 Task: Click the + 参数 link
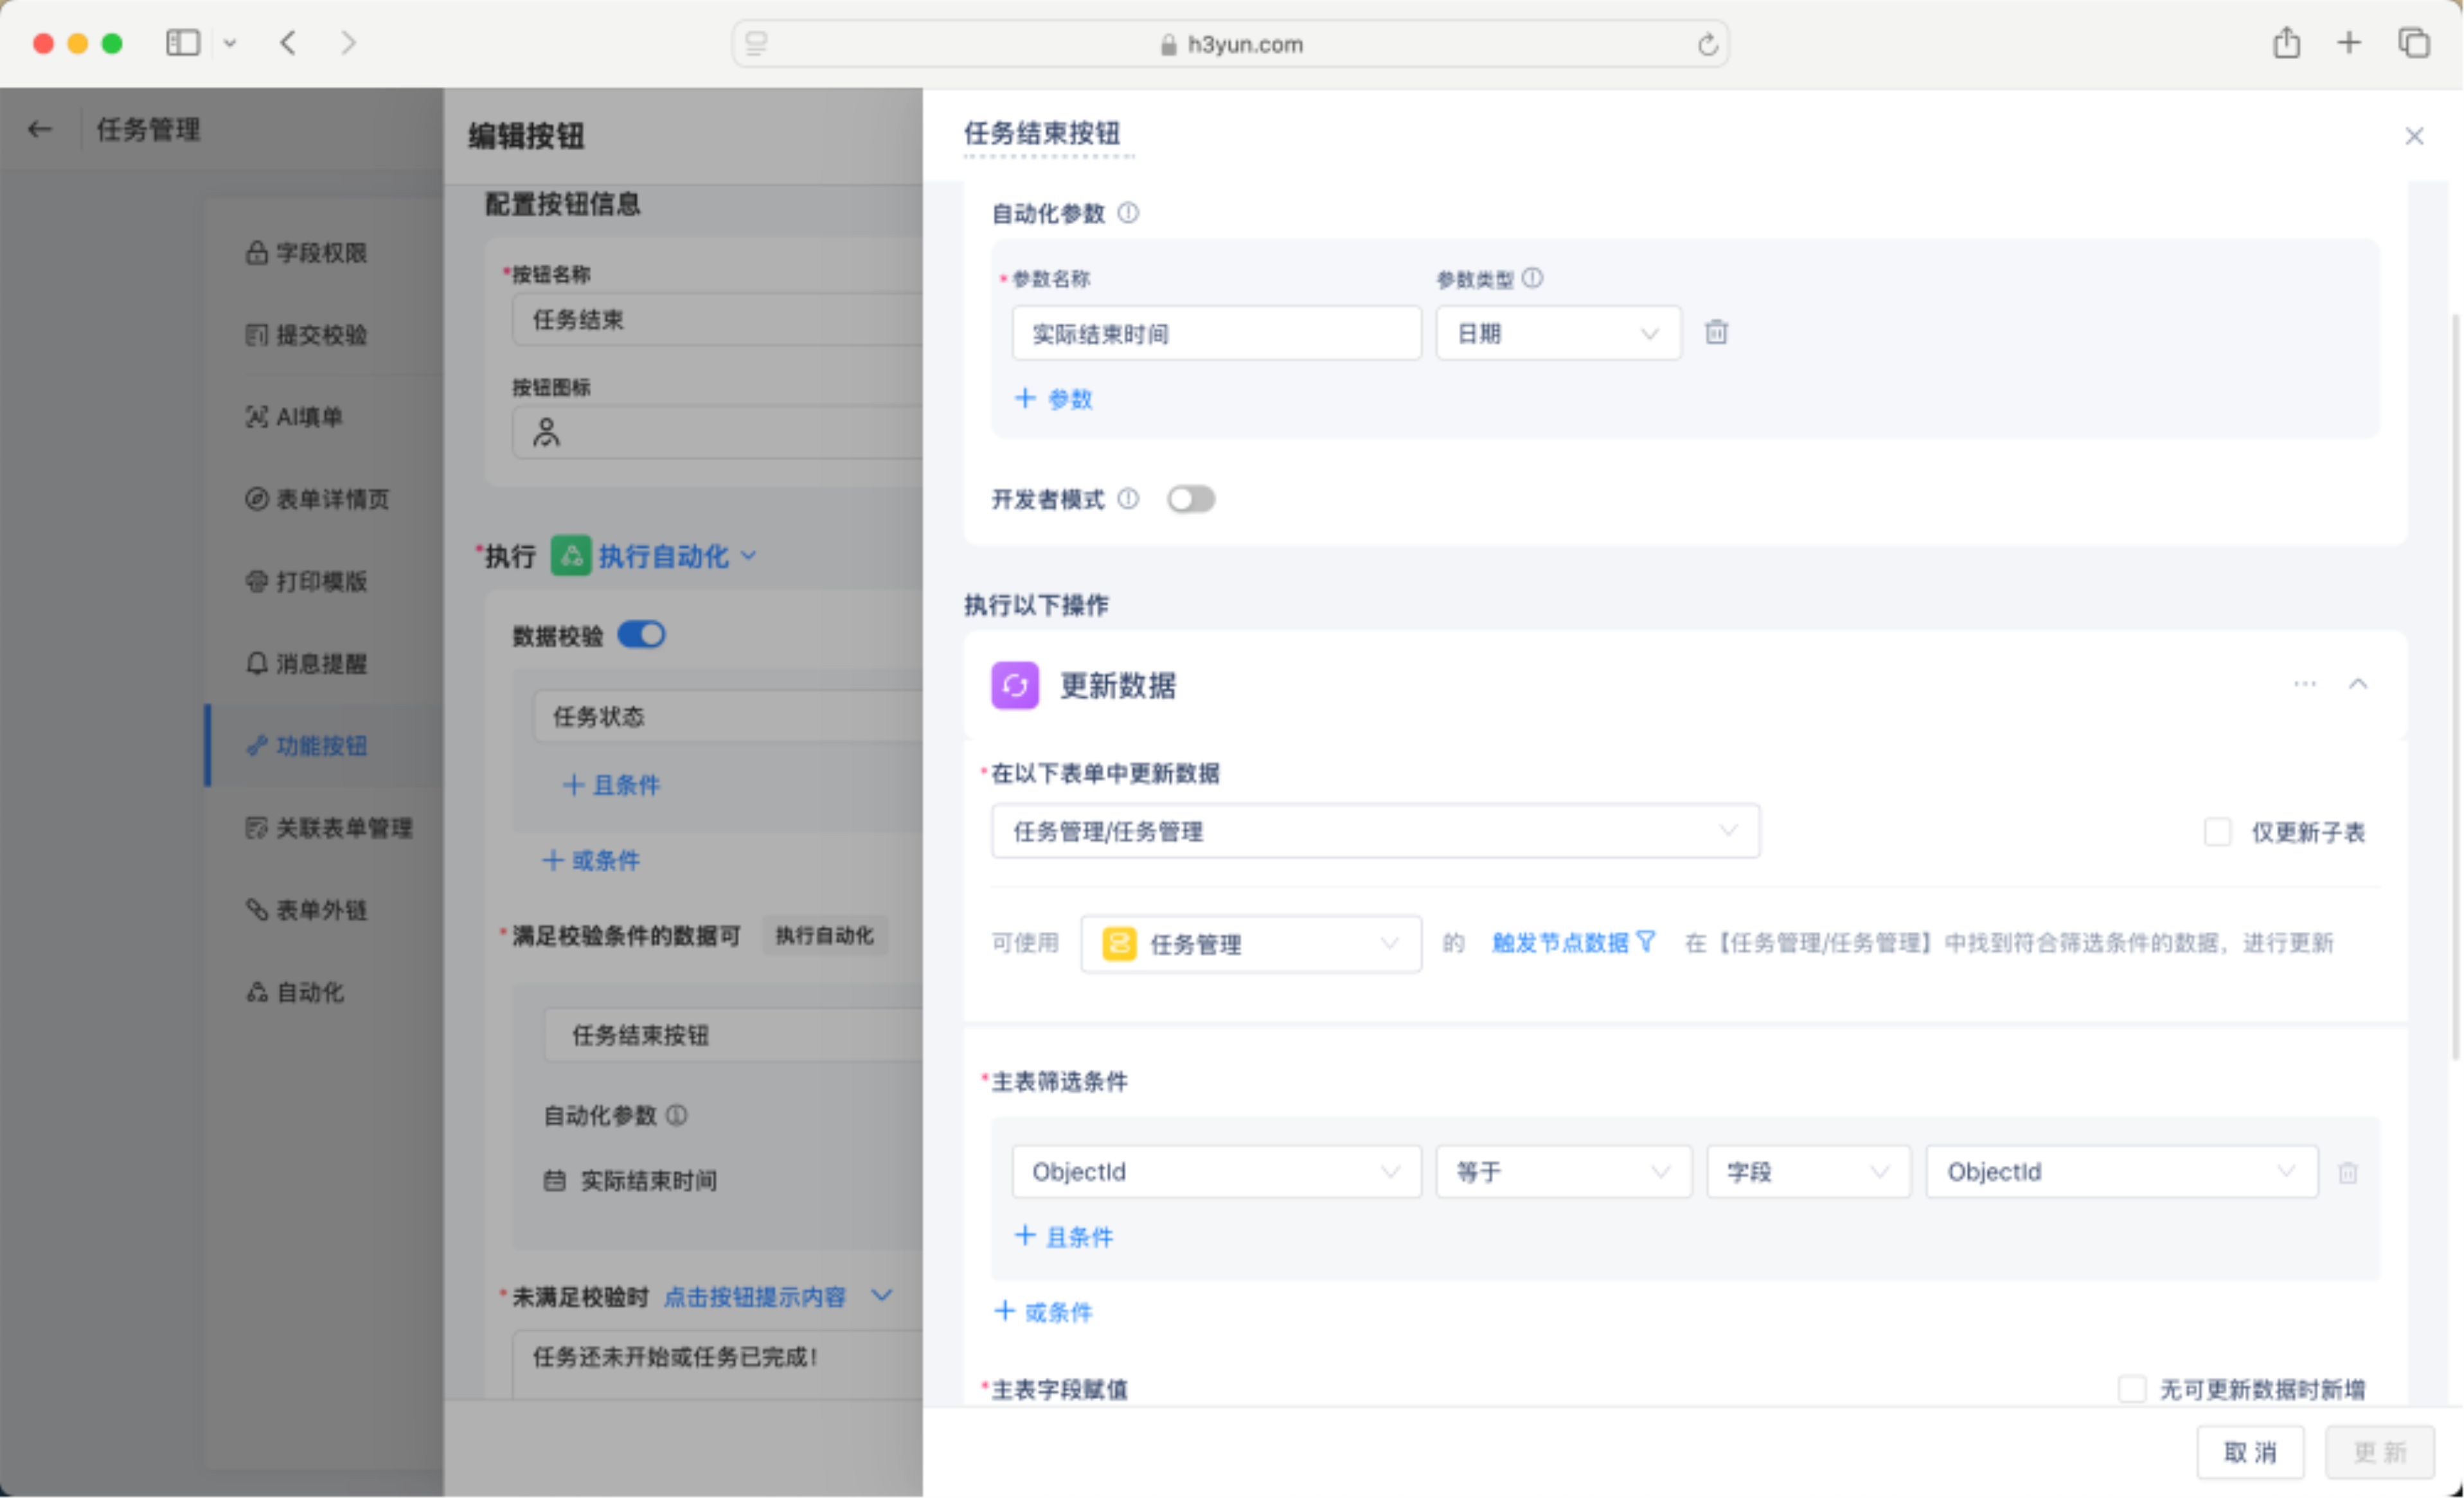click(x=1054, y=399)
